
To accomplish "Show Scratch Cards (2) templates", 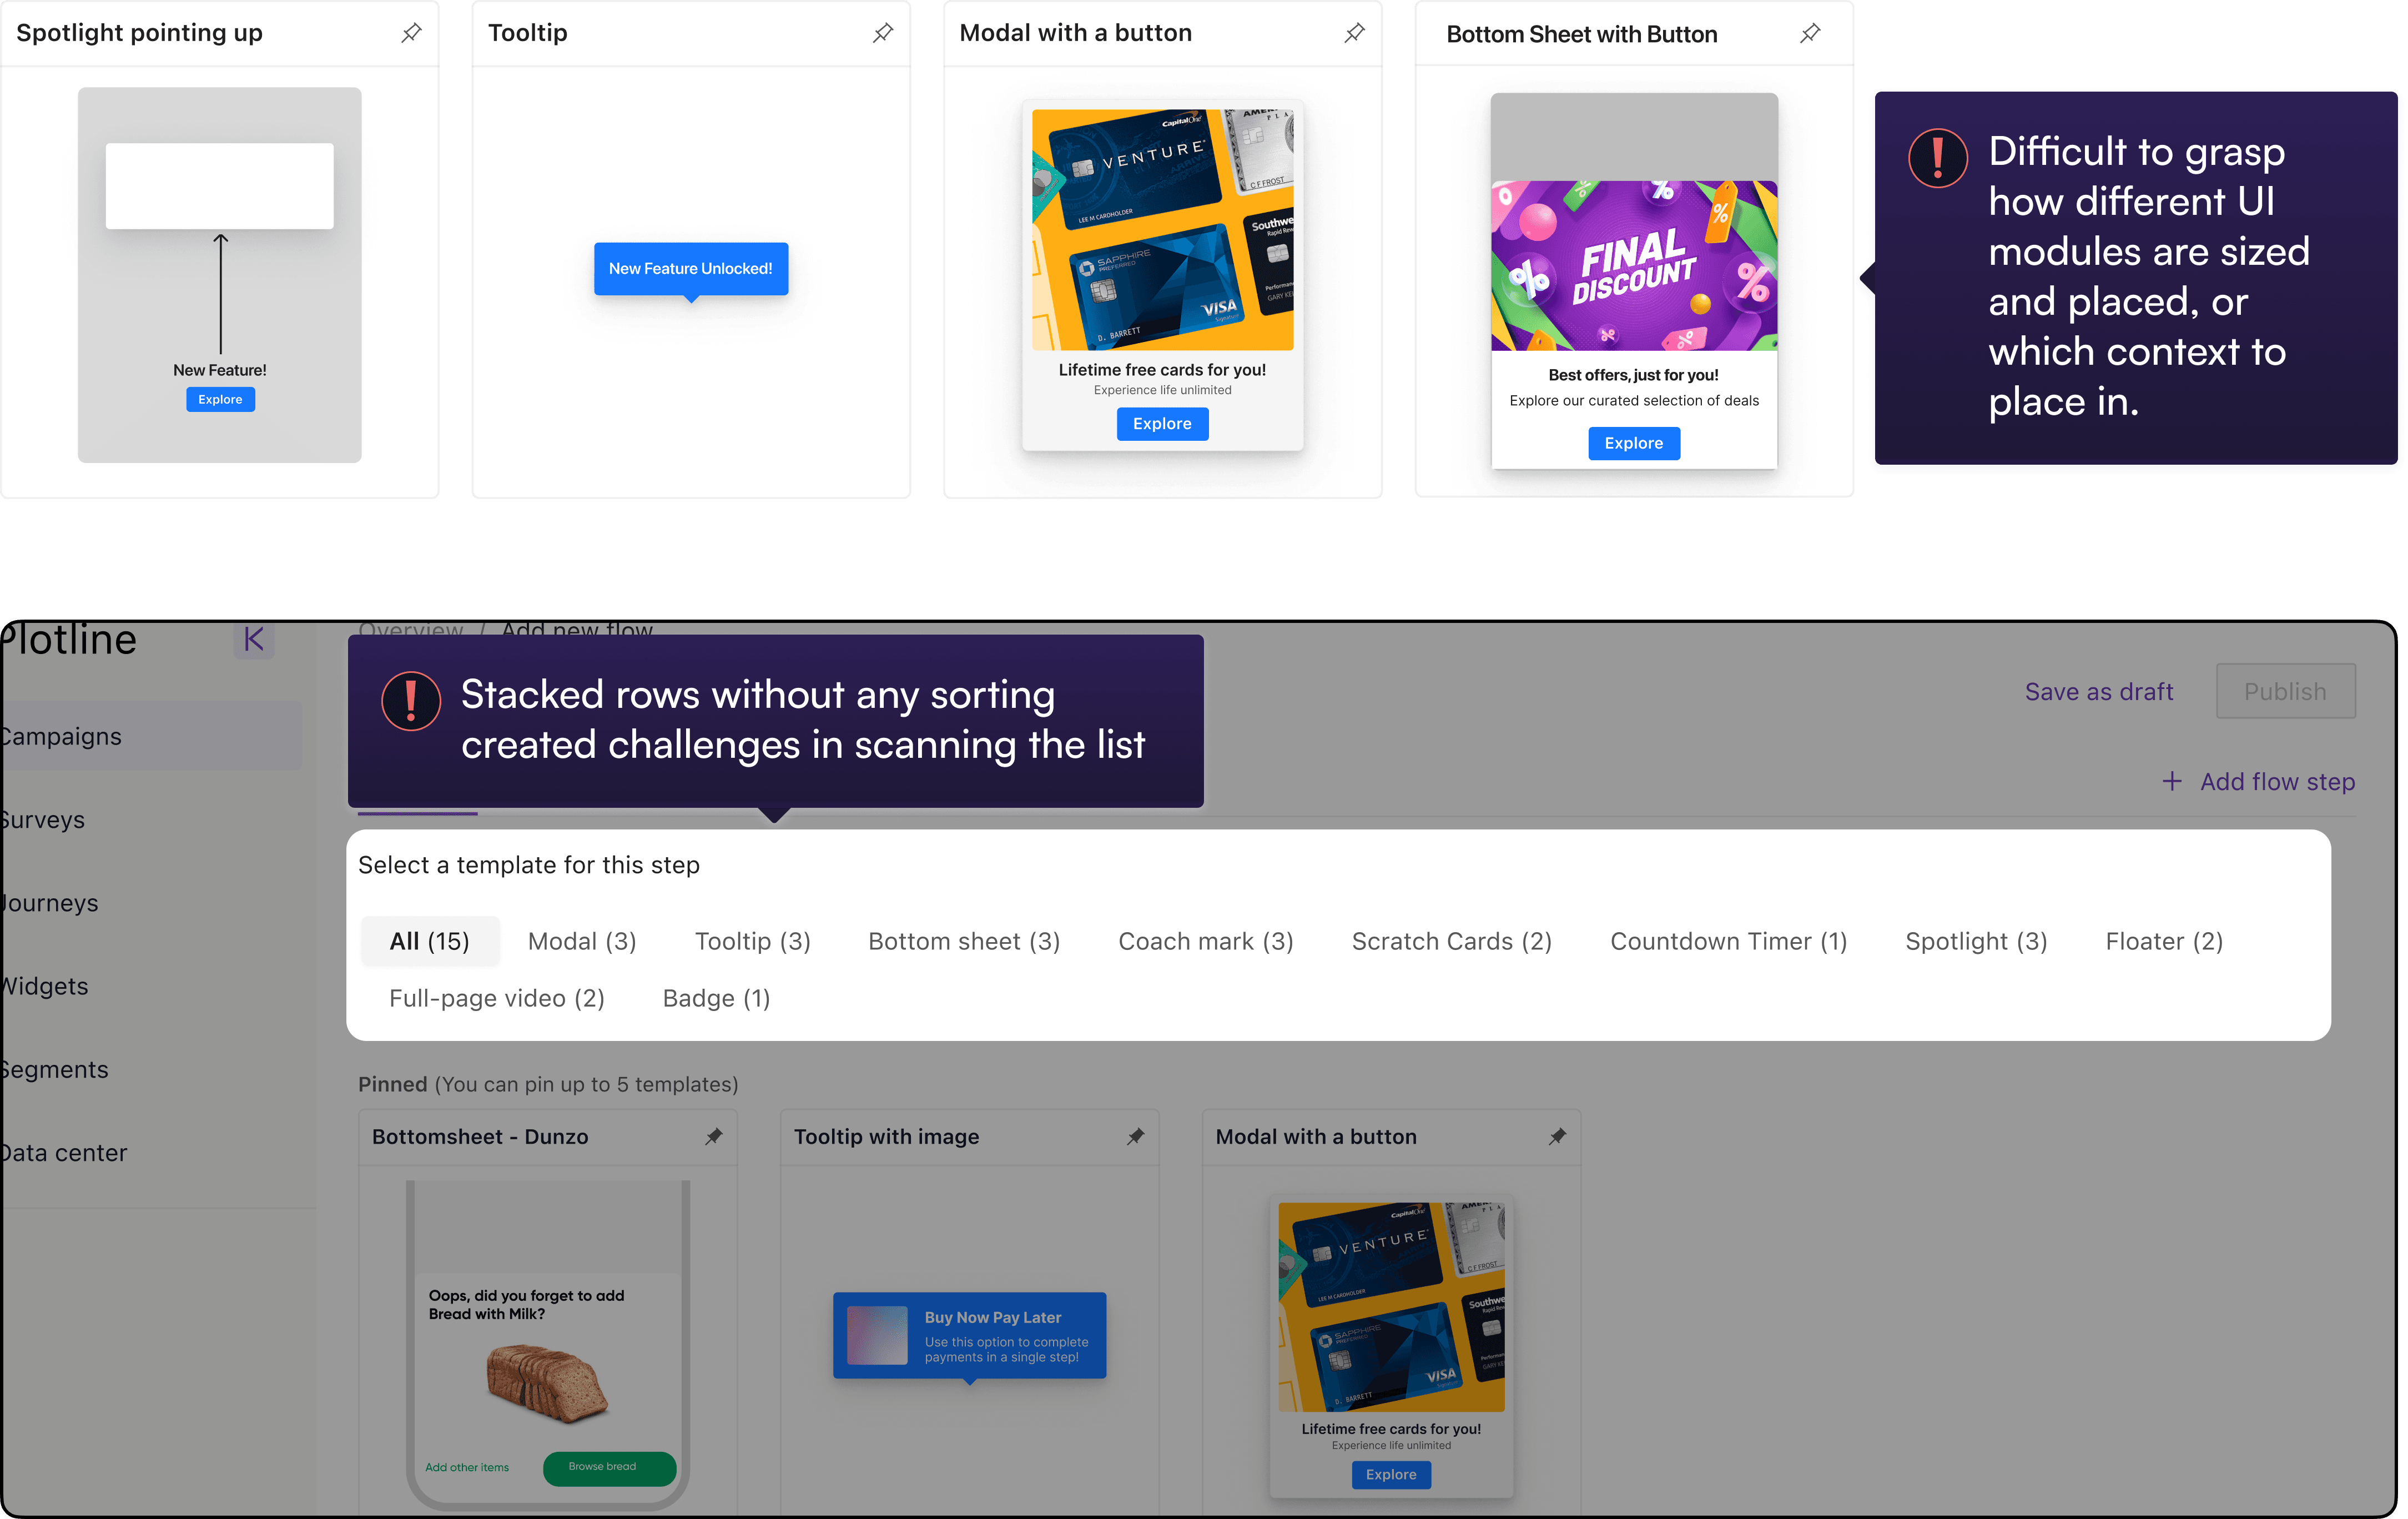I will [1450, 941].
